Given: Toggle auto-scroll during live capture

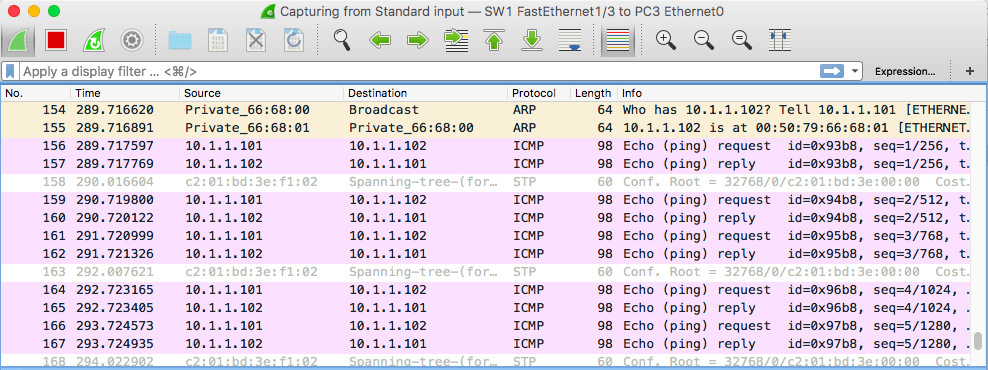Looking at the screenshot, I should (x=570, y=40).
